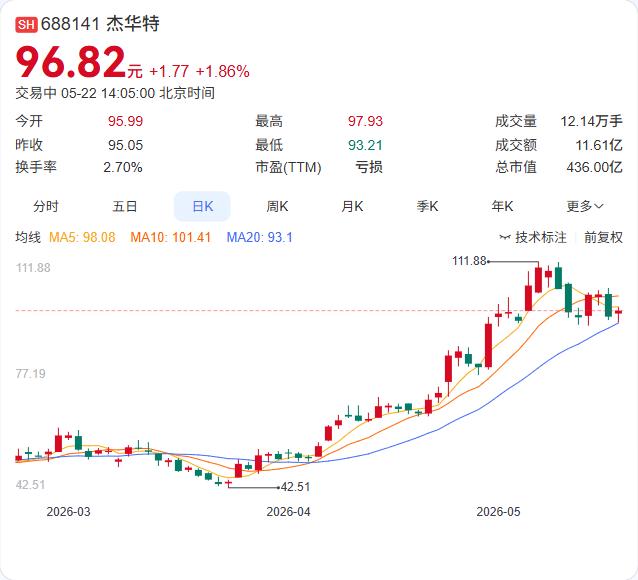Click the red SH exchange badge
This screenshot has height=580, width=638.
pyautogui.click(x=26, y=24)
